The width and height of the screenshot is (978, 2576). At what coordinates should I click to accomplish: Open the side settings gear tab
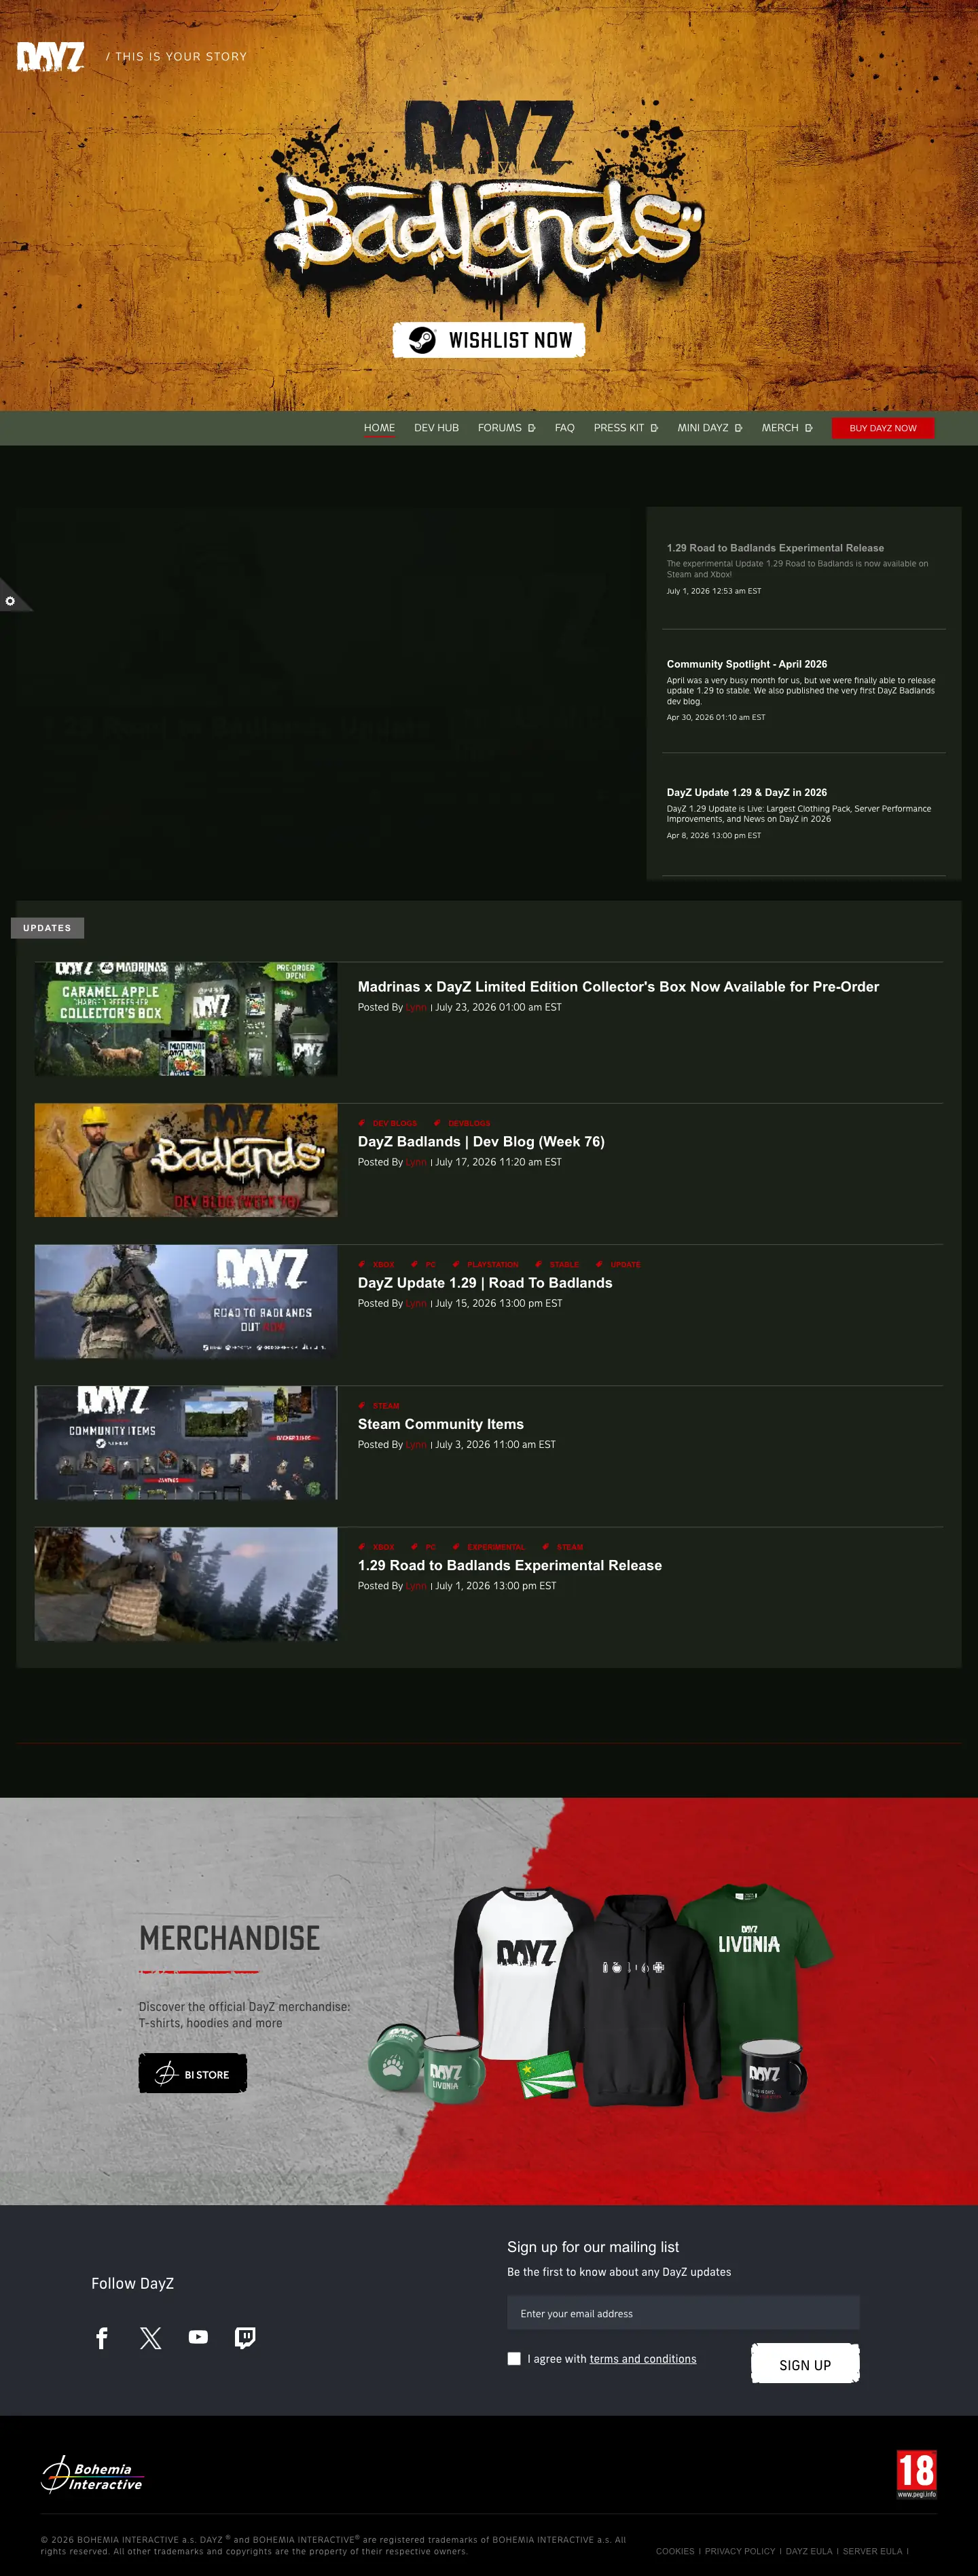pyautogui.click(x=11, y=601)
